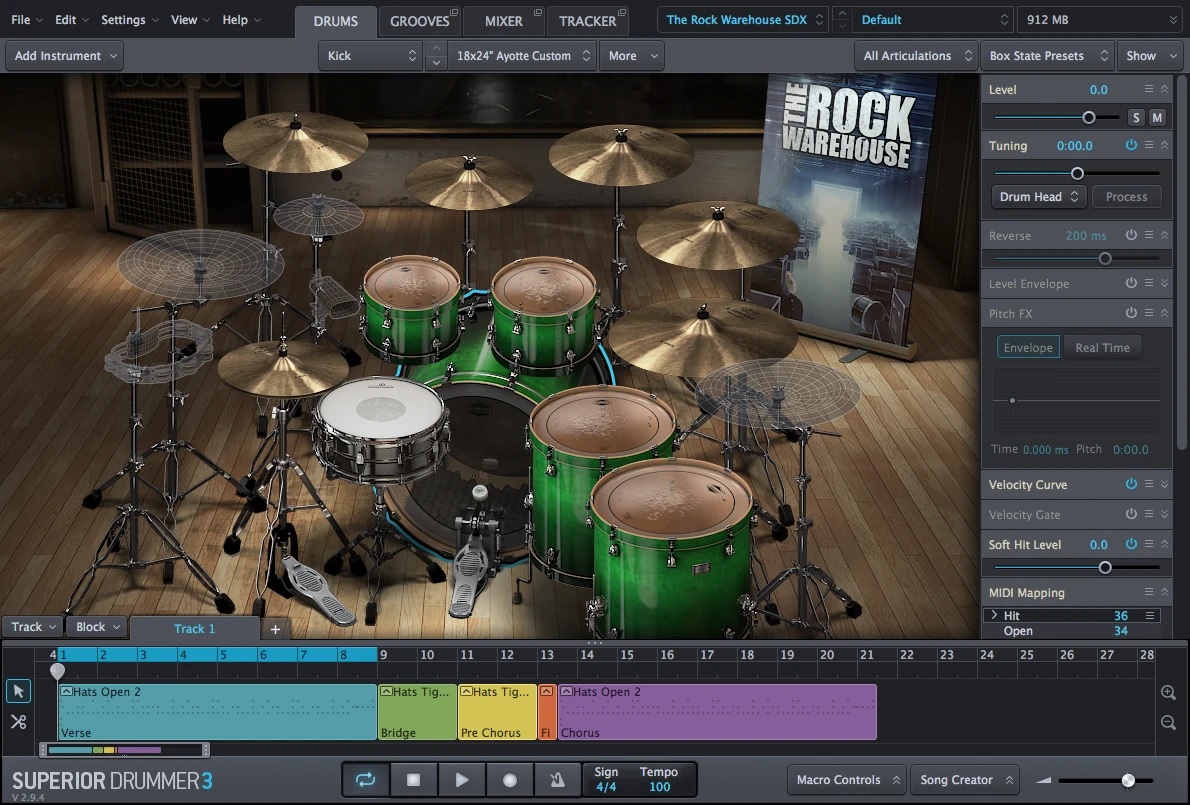Screen dimensions: 1190x805
Task: Adjust the Tuning slider handle
Action: (x=1077, y=174)
